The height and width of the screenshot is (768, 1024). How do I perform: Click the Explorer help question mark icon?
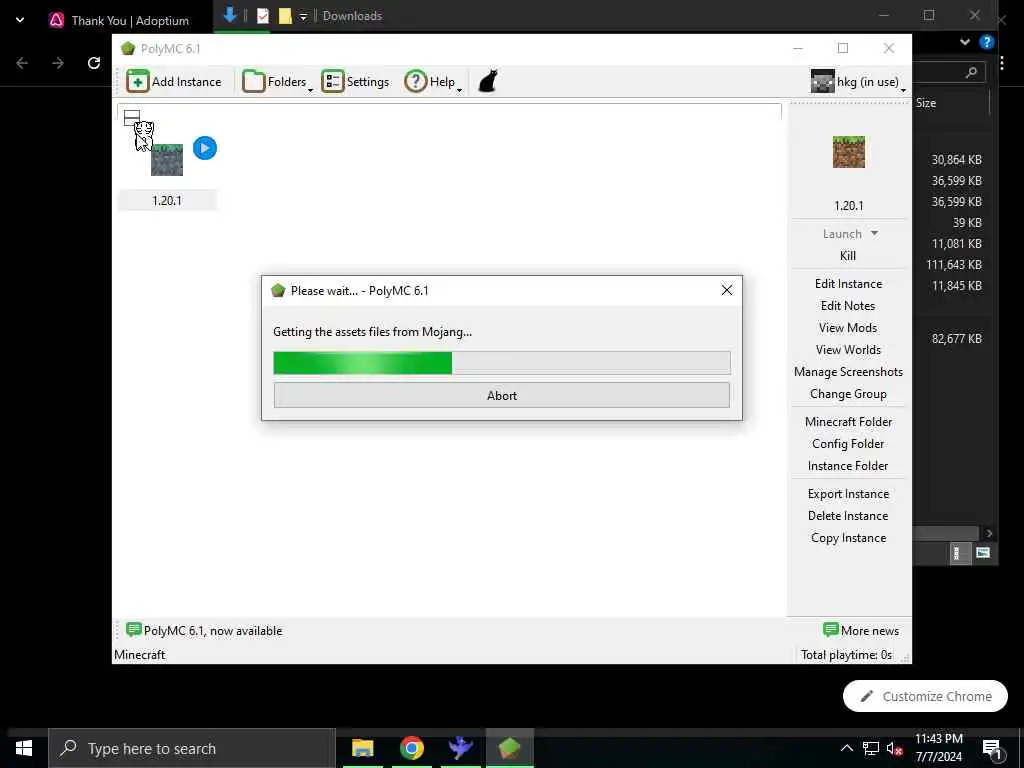click(986, 42)
